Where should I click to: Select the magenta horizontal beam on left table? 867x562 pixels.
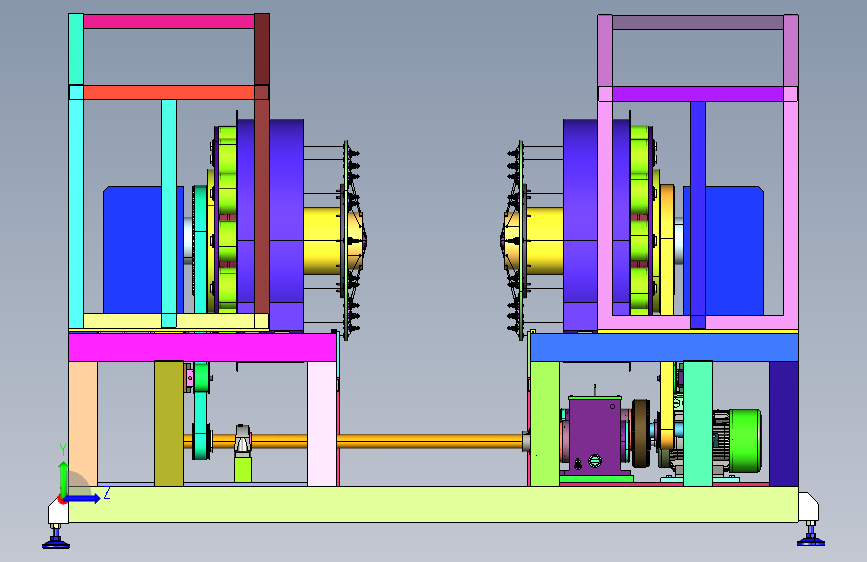coord(202,347)
